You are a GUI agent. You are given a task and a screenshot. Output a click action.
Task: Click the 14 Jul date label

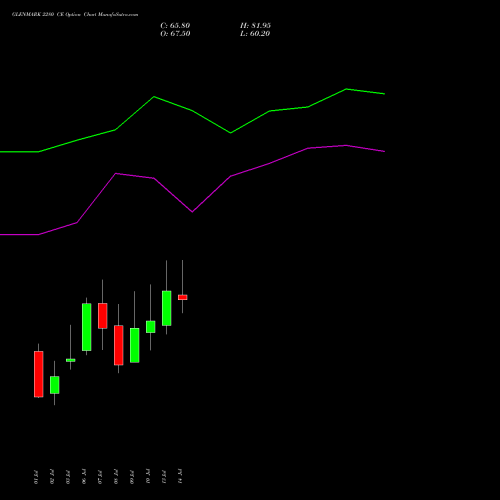pos(180,477)
